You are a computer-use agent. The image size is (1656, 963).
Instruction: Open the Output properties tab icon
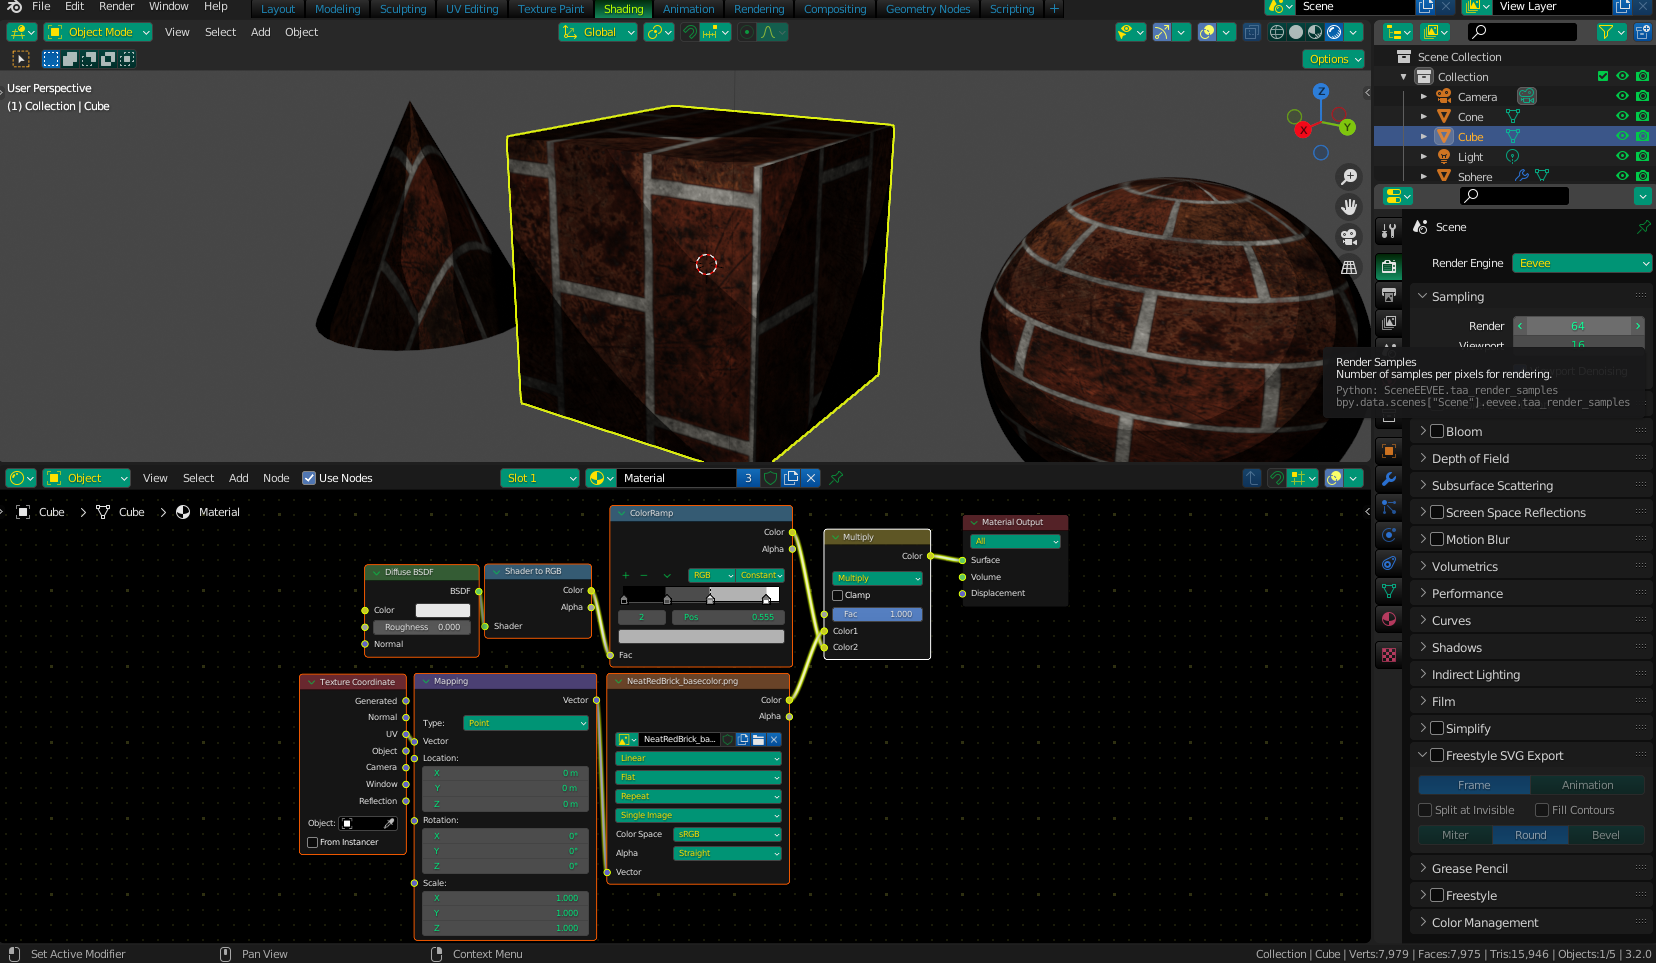pos(1389,294)
